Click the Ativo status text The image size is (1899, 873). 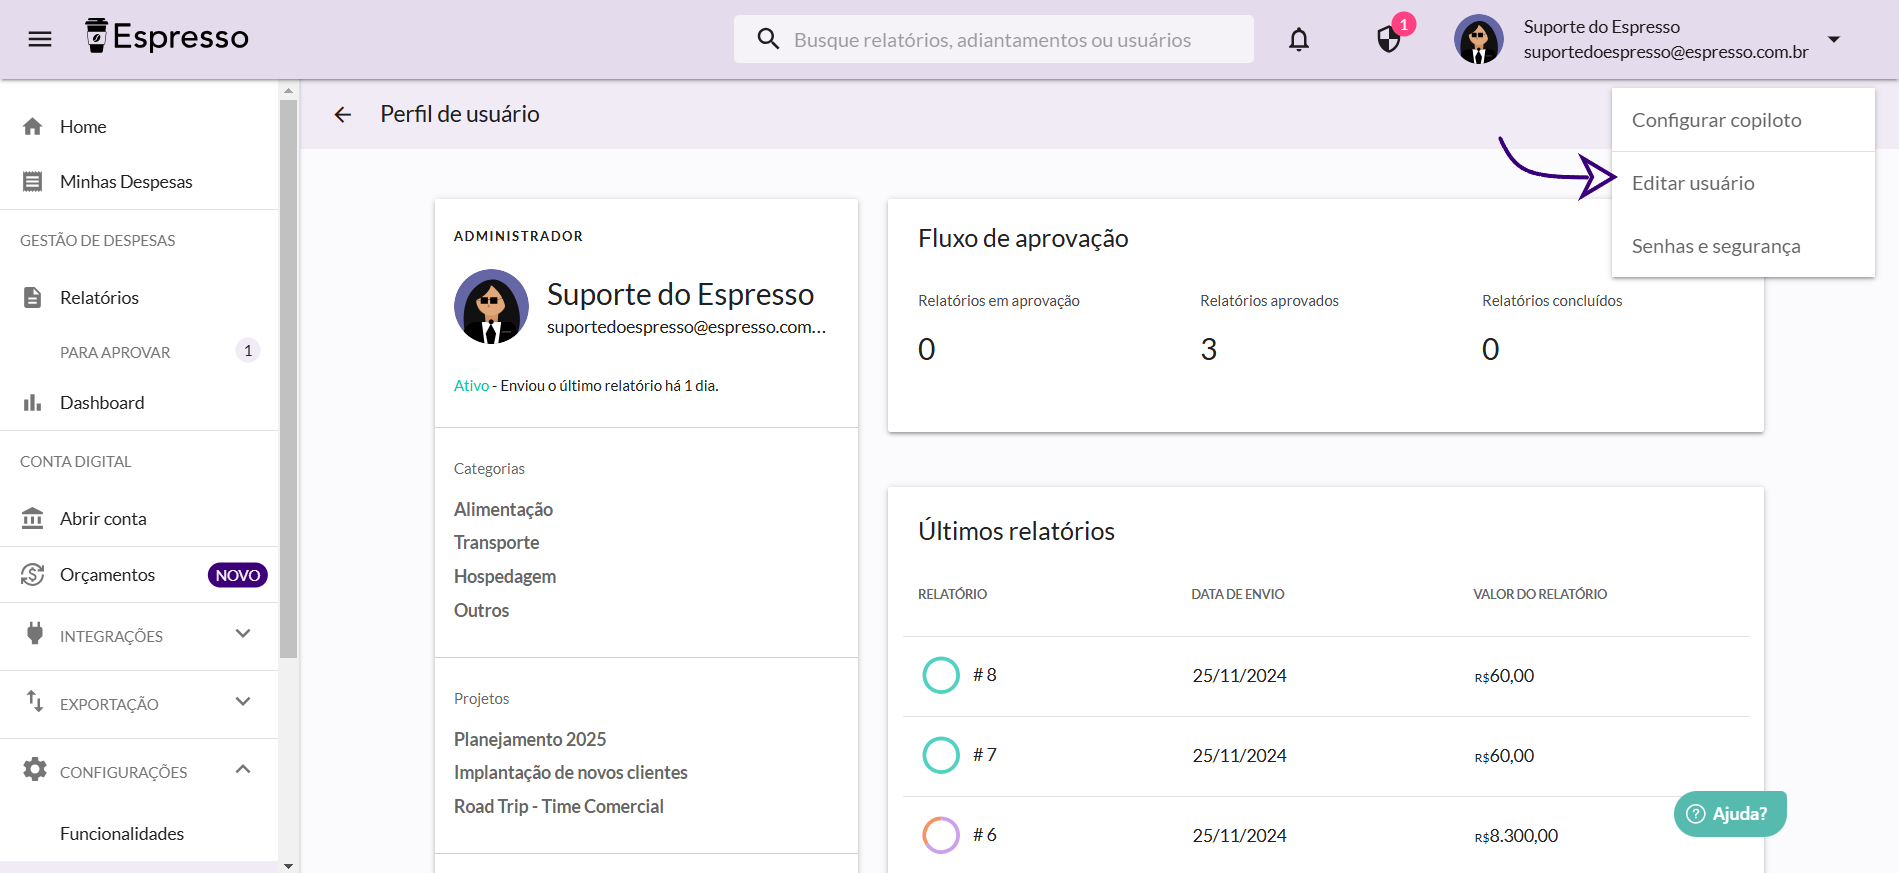471,386
